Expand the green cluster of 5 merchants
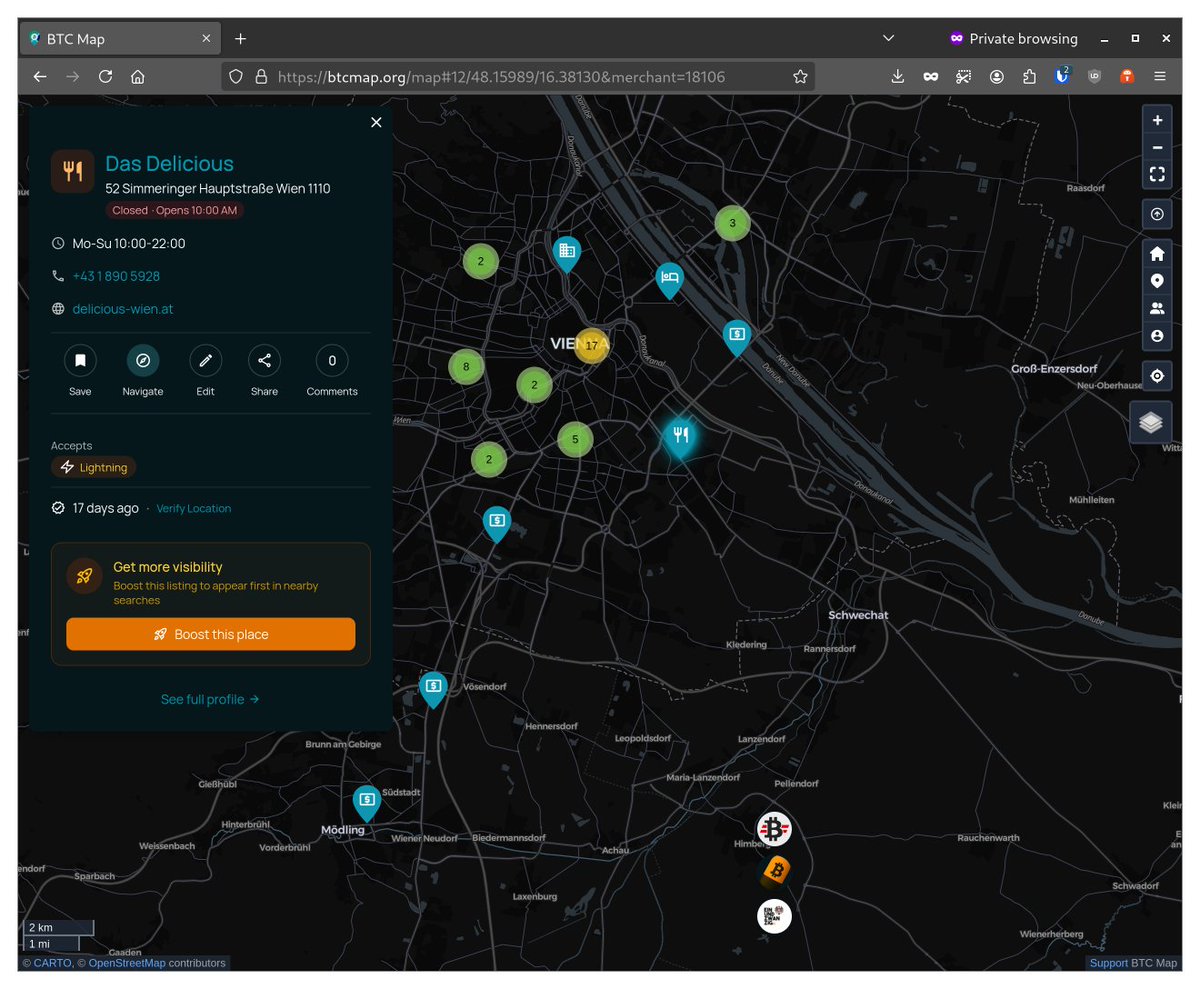Screen dimensions: 1200x989 pos(575,439)
